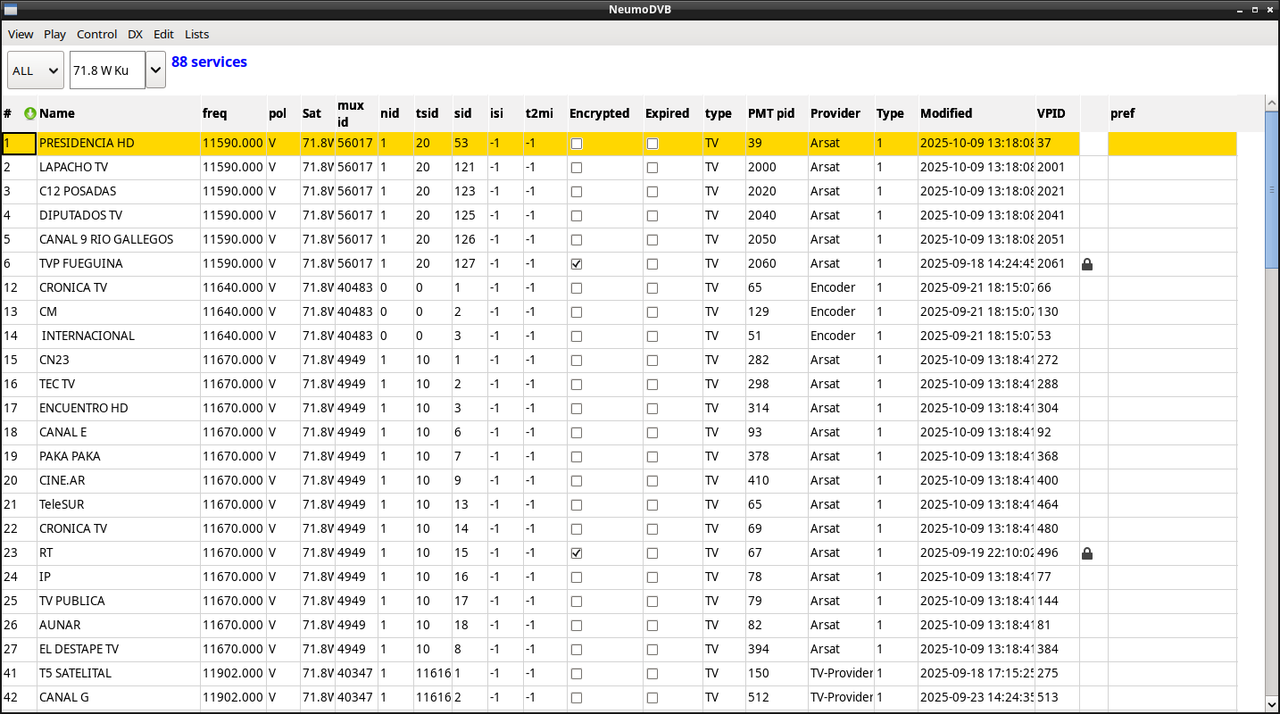Screen dimensions: 1280x714
Task: Check Expired for PAKA PAKA
Action: point(652,457)
